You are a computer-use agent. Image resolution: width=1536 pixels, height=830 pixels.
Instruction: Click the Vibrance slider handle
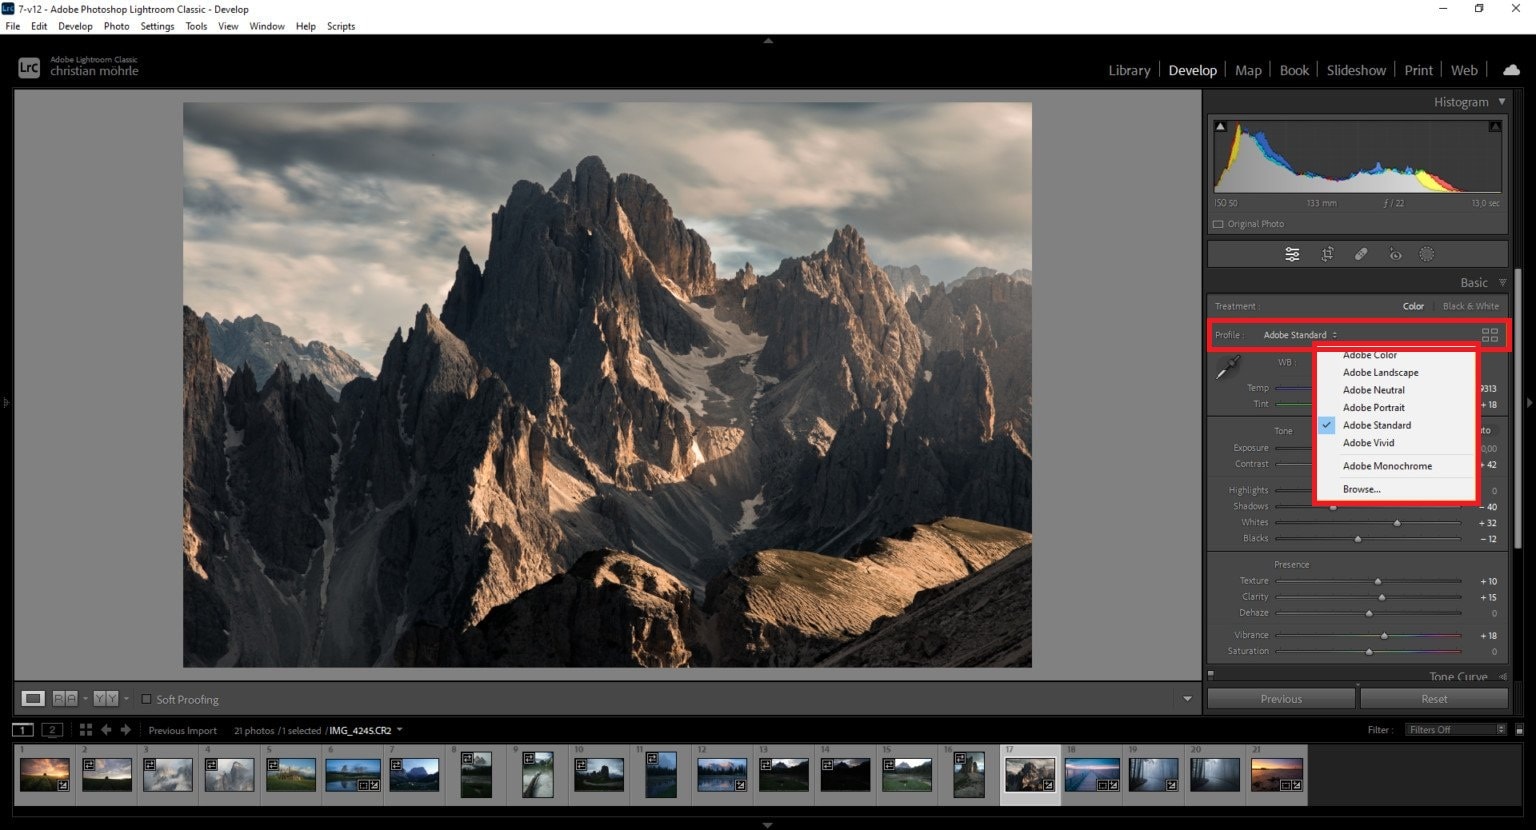coord(1384,635)
